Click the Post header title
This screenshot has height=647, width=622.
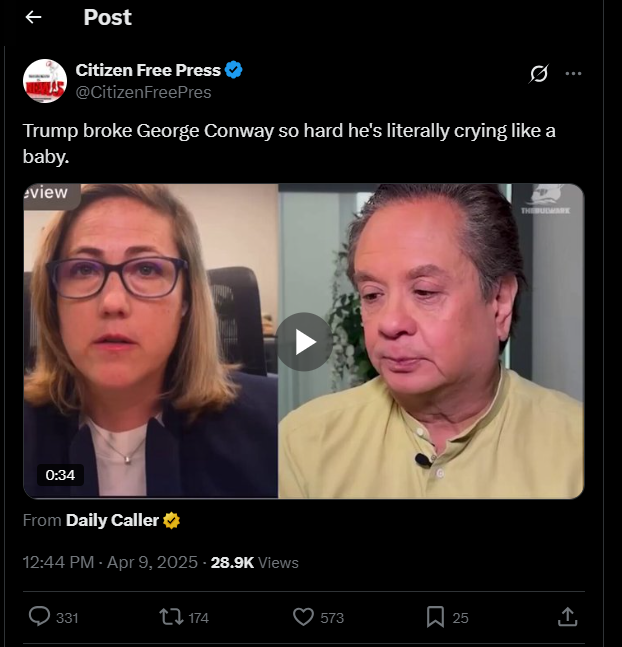coord(107,17)
